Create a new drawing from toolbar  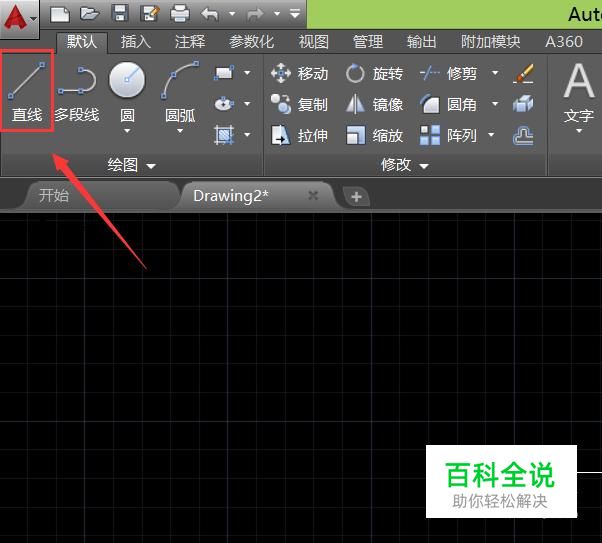[x=60, y=15]
